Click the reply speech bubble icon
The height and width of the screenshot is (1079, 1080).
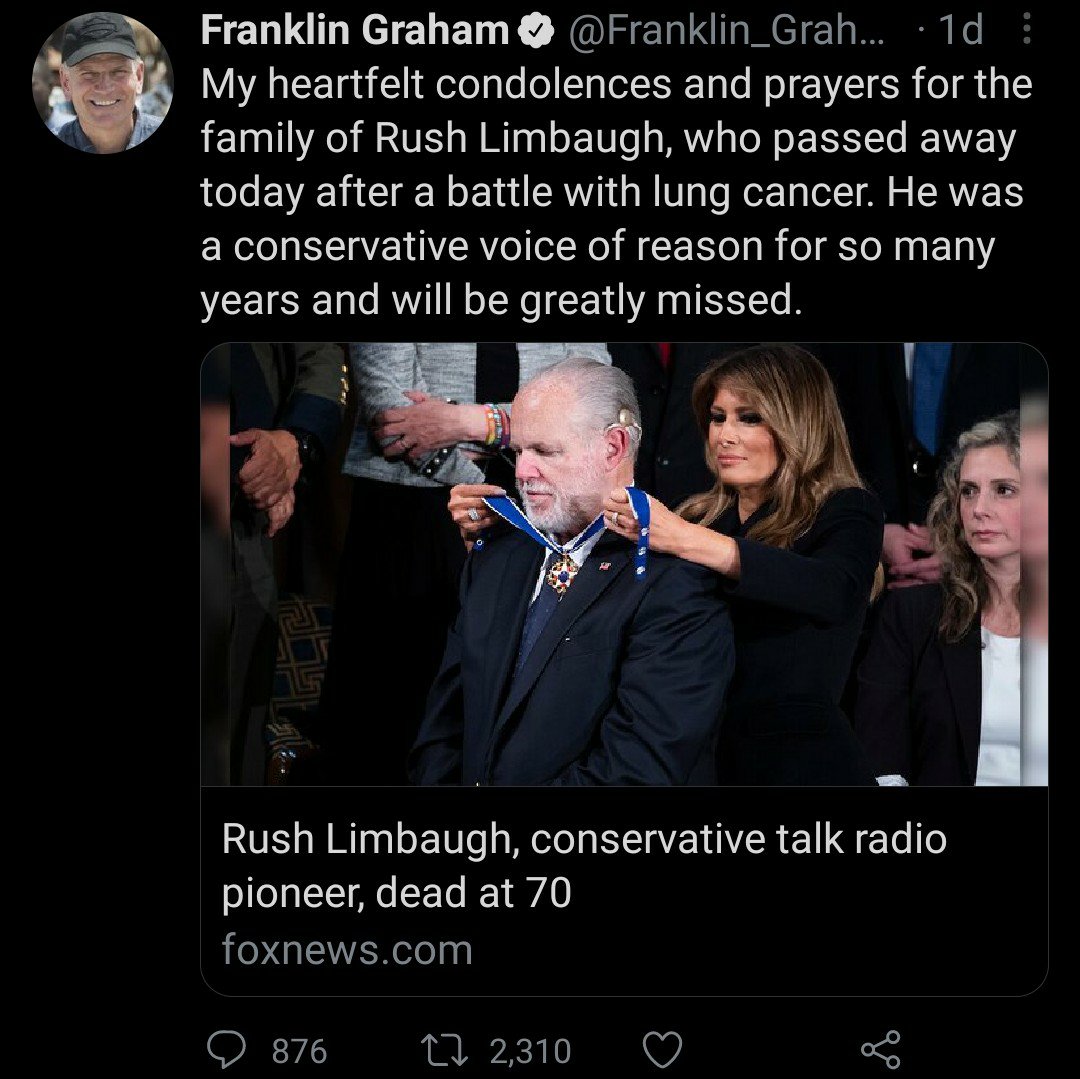click(x=227, y=1050)
